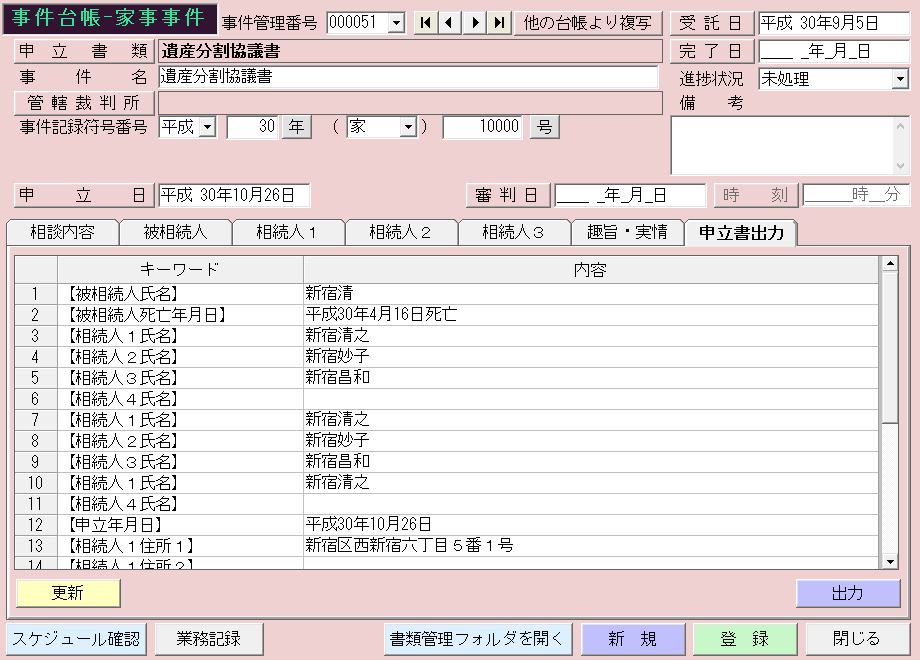
Task: Open the 事件管理番号 dropdown
Action: pos(395,23)
